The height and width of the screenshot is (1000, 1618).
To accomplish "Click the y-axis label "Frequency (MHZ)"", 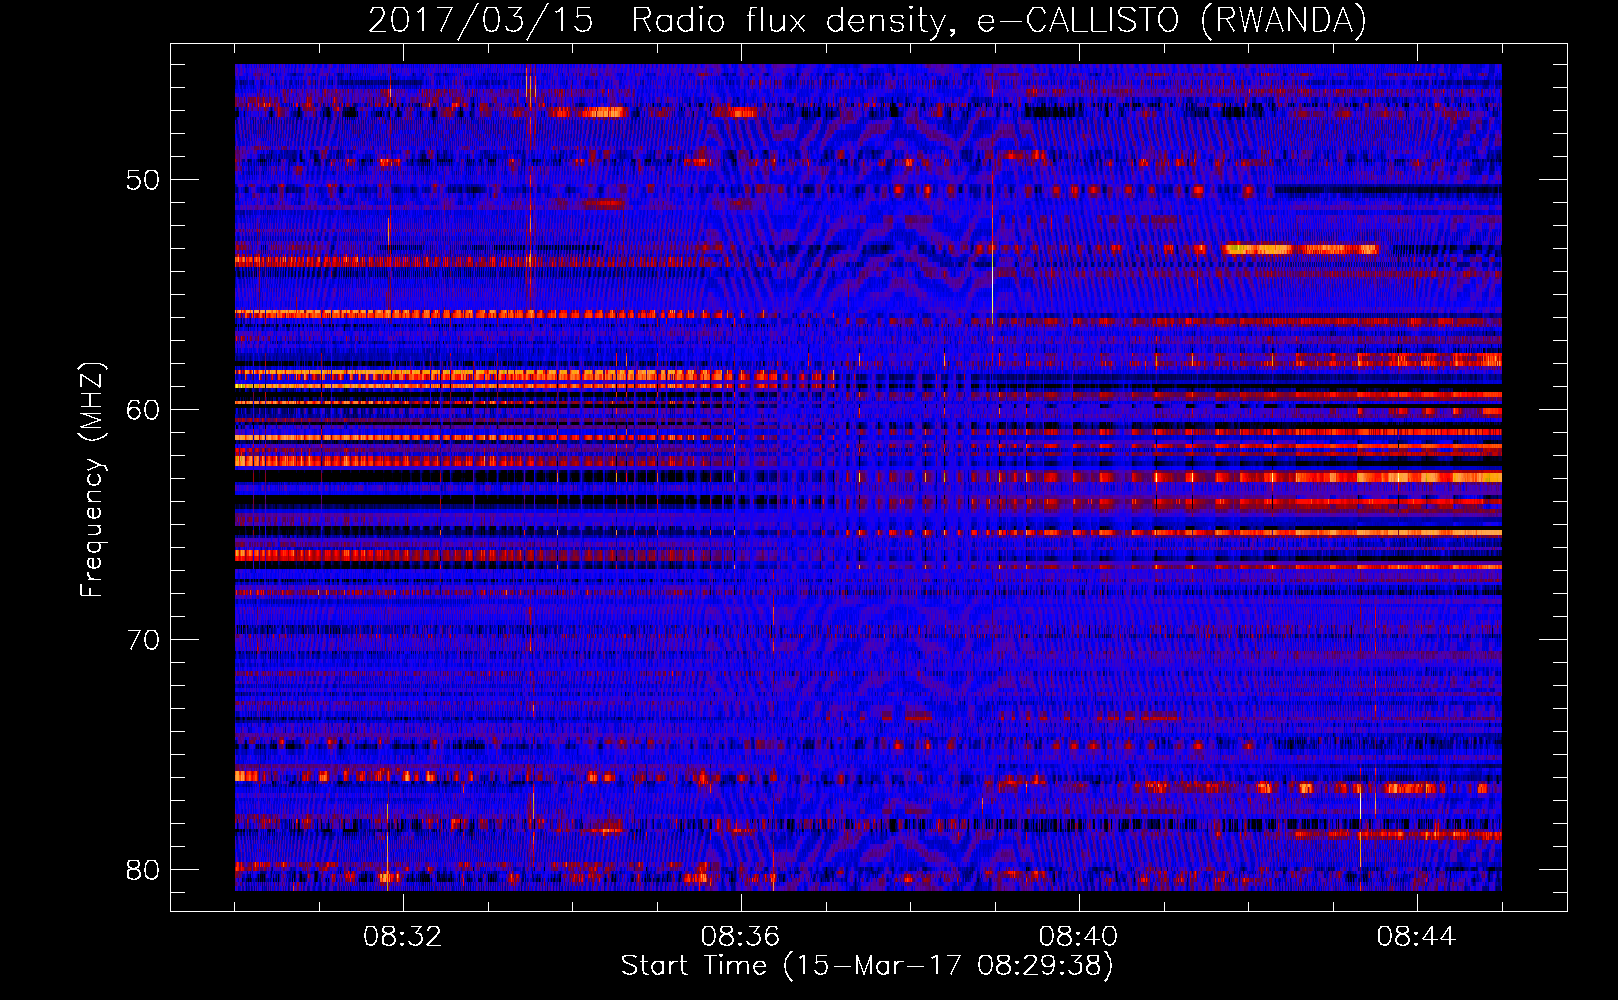I will [92, 480].
